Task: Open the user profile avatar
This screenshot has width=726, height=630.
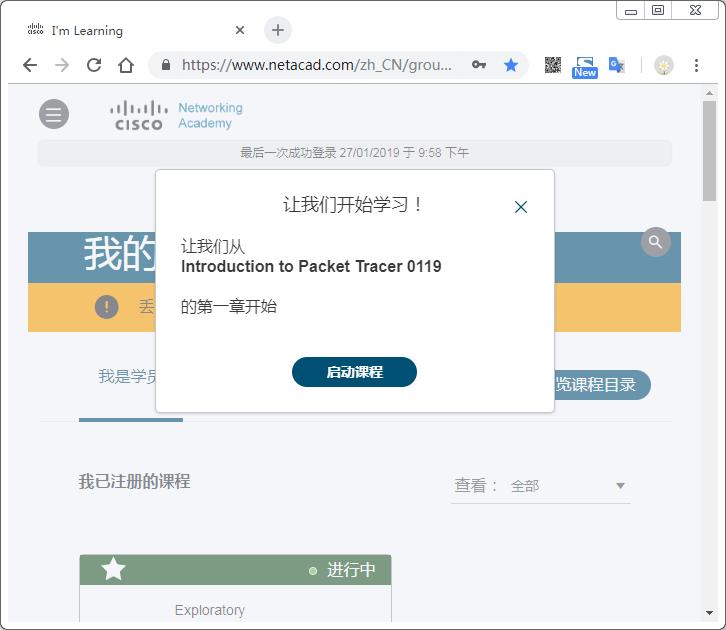Action: pos(663,65)
